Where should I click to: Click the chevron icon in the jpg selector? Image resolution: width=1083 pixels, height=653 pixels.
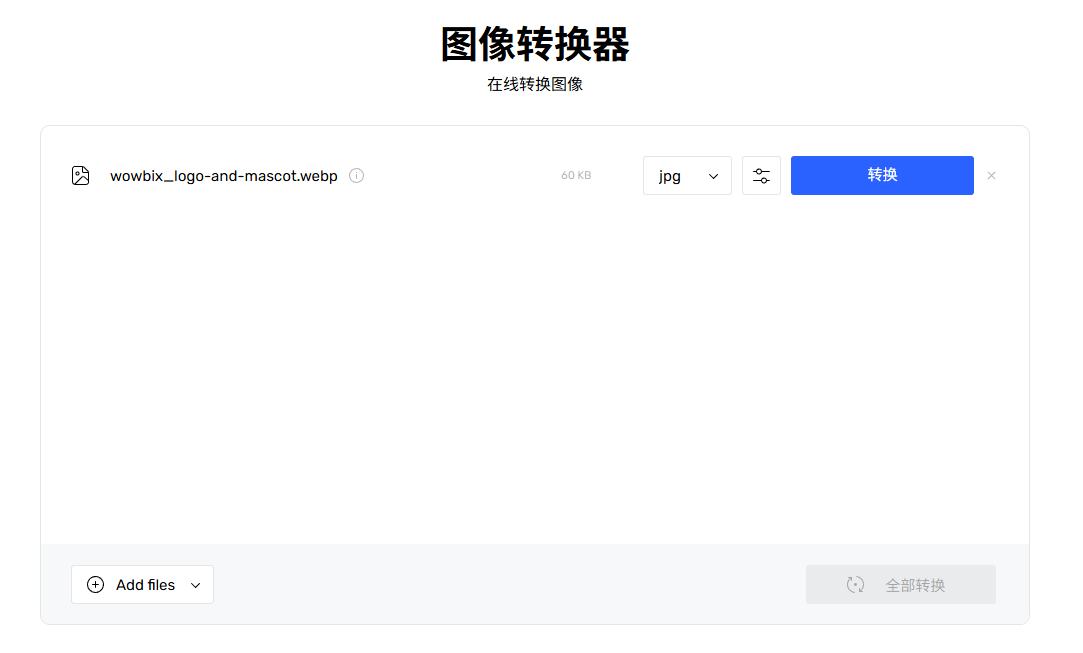(x=715, y=175)
